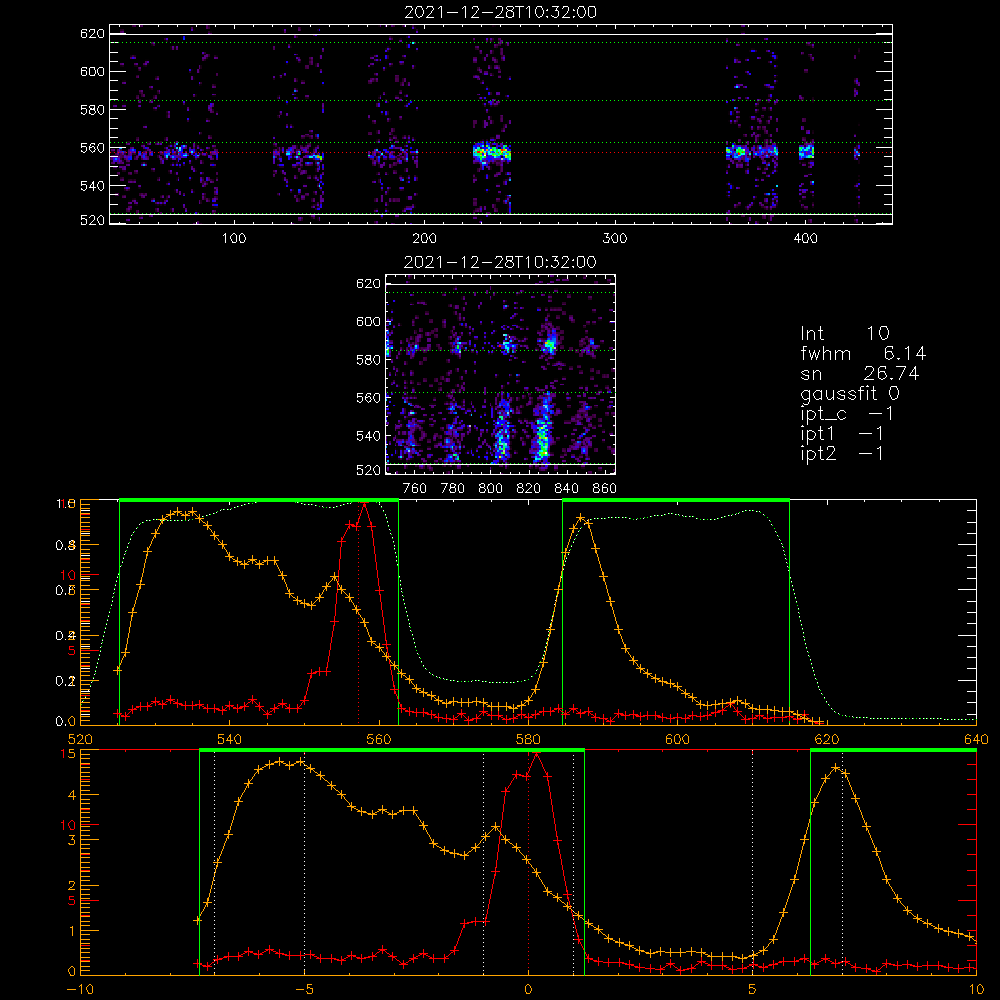Click the 'ipt2 -1' parameter line

pos(842,453)
